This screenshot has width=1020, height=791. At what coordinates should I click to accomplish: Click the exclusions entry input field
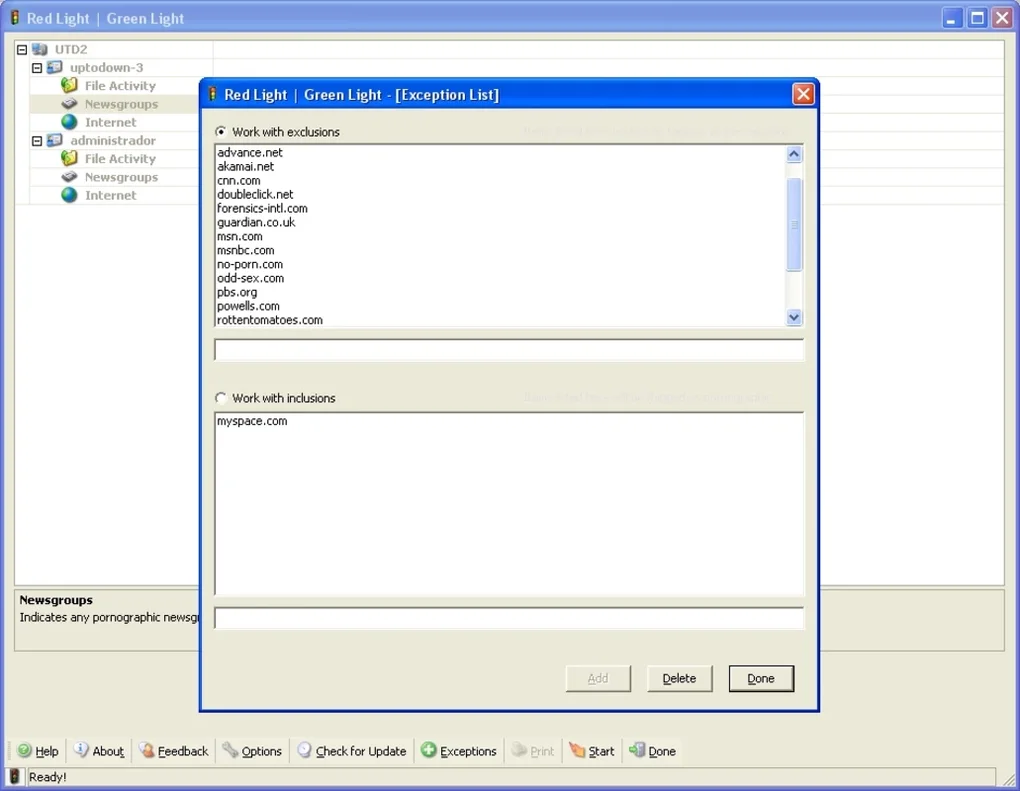pos(509,350)
